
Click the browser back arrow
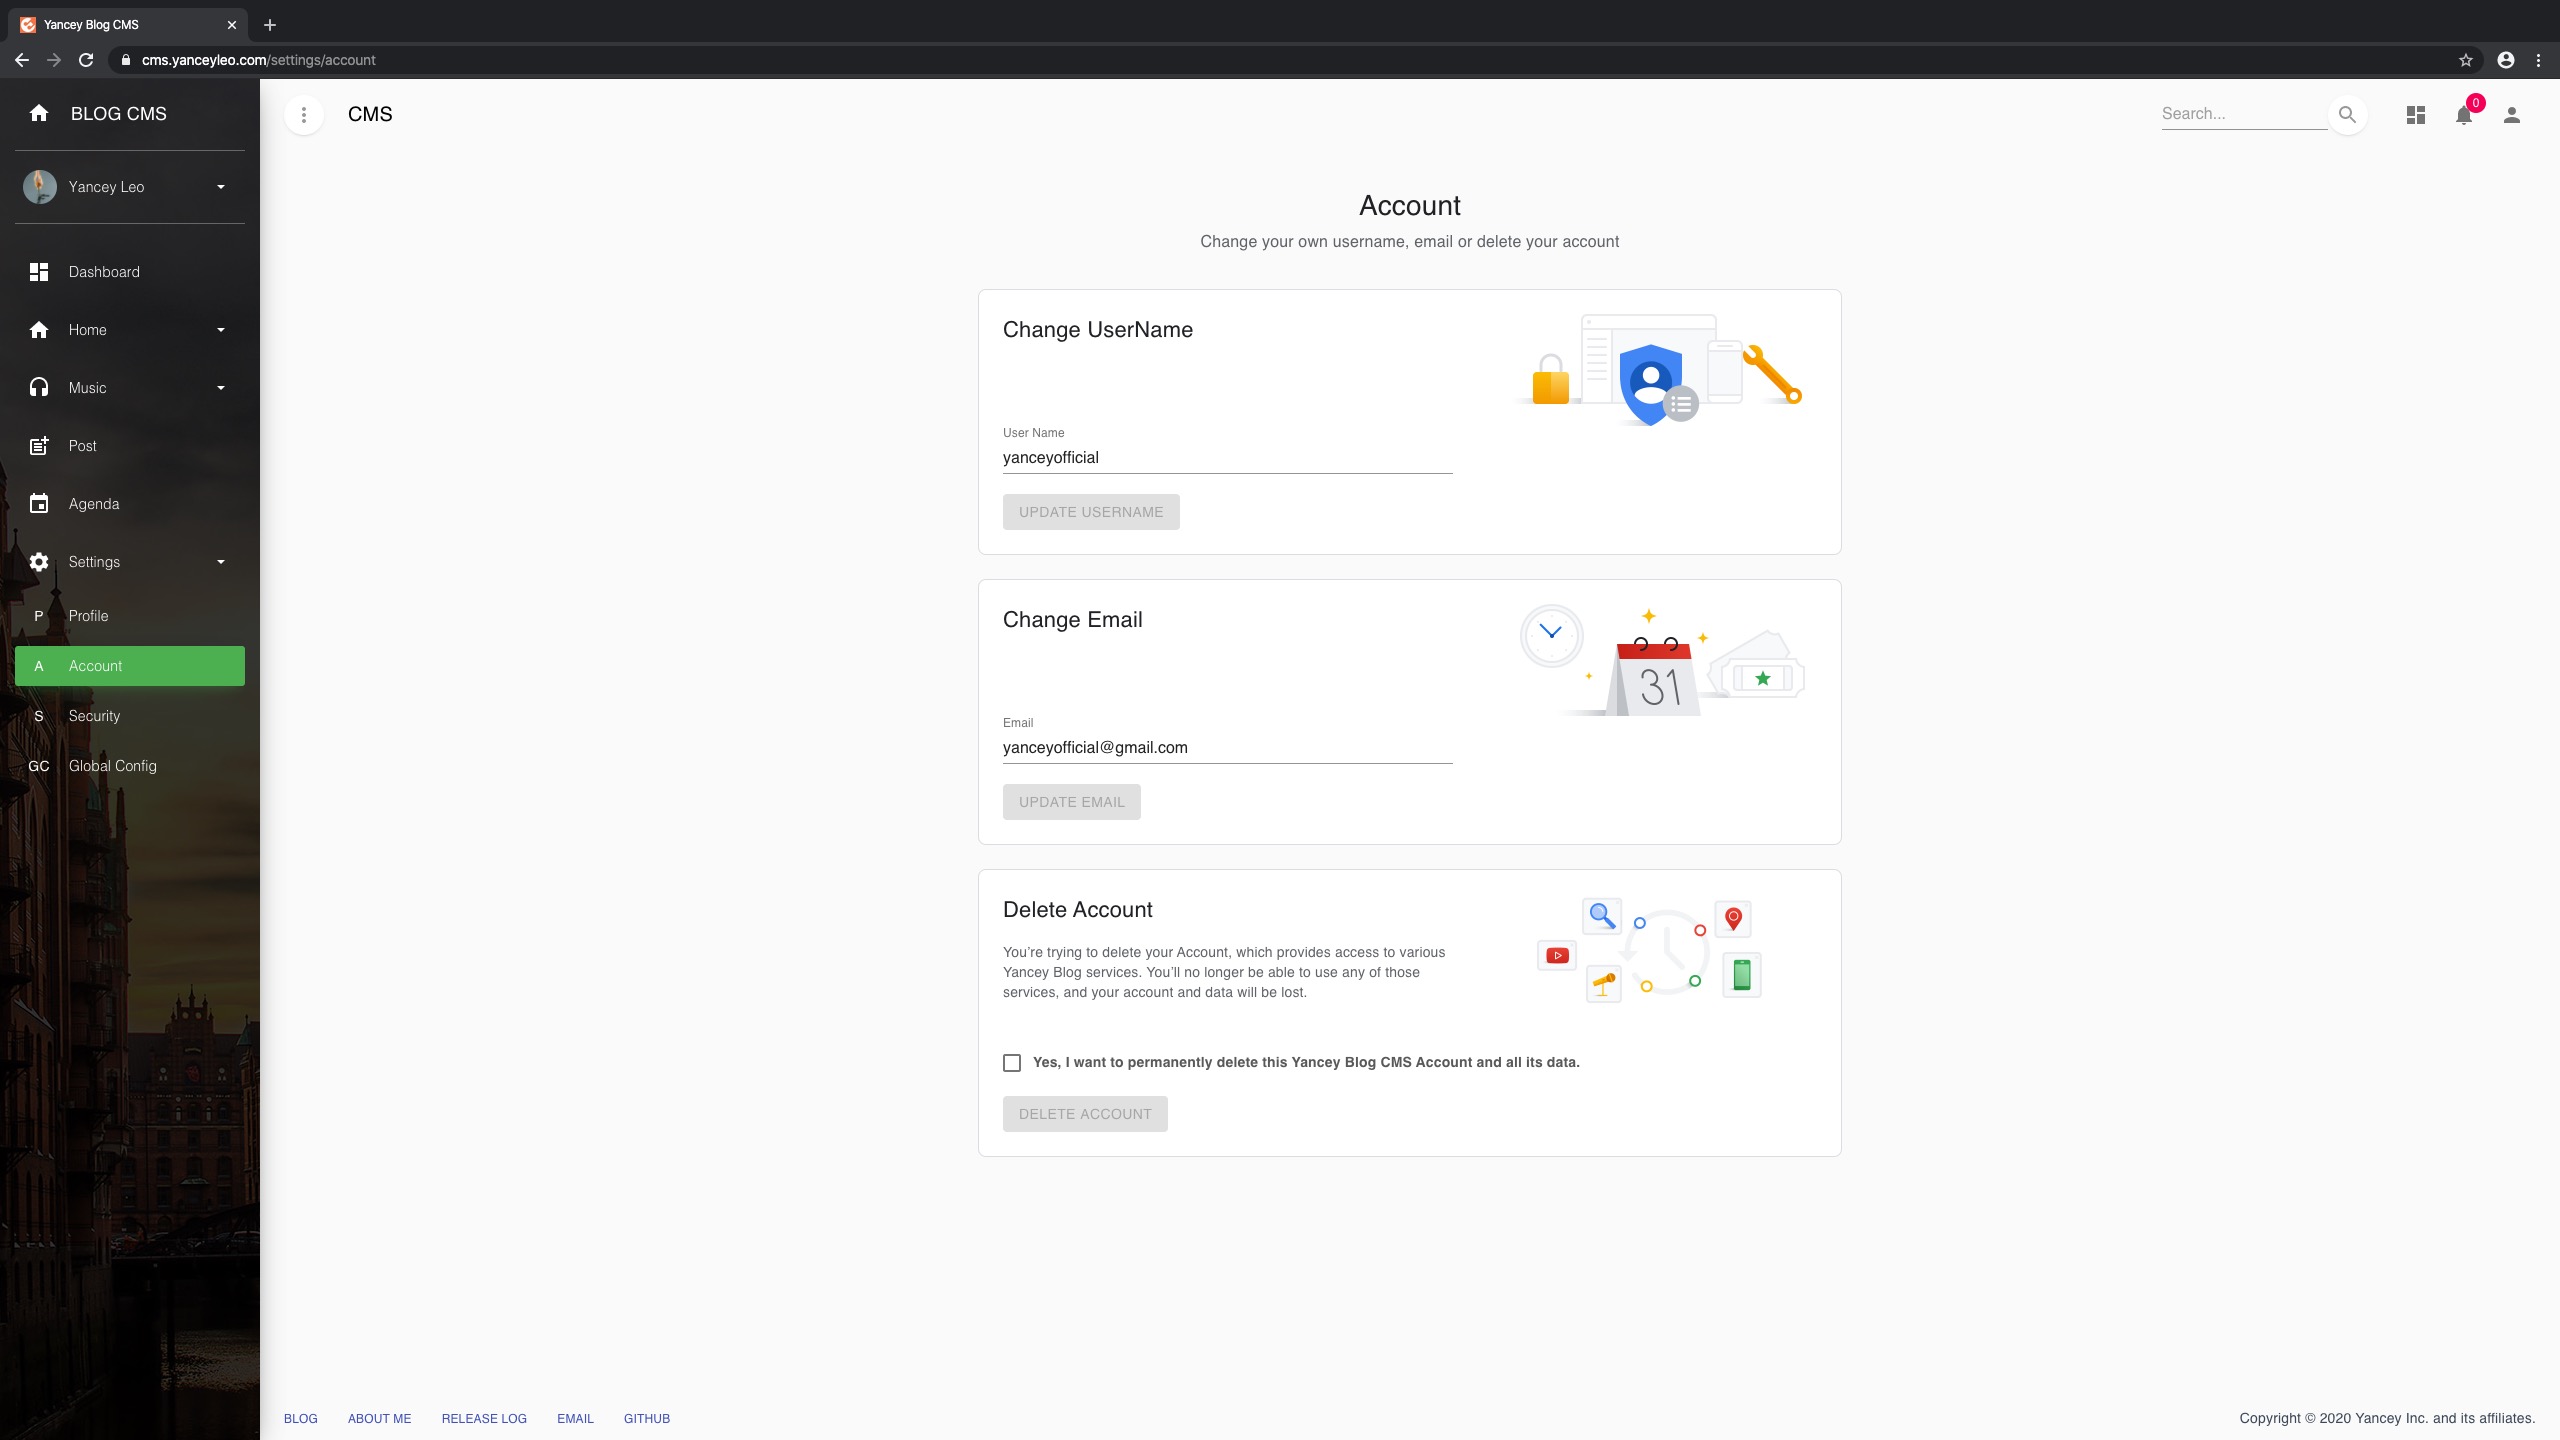click(22, 60)
